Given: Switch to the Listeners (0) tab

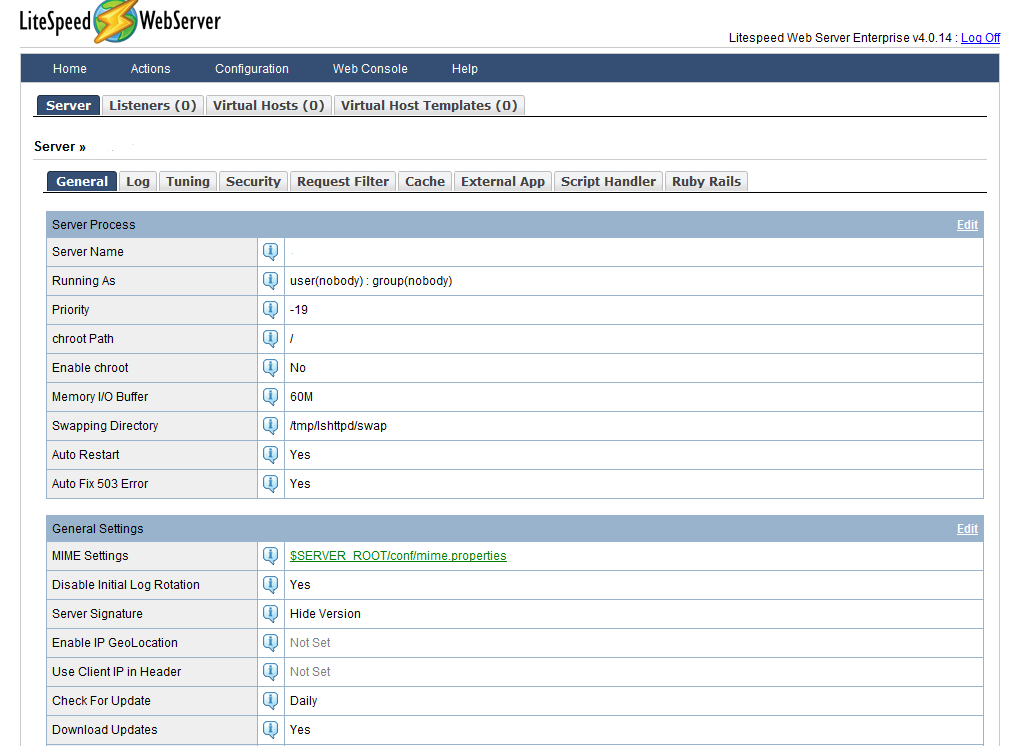Looking at the screenshot, I should (152, 106).
